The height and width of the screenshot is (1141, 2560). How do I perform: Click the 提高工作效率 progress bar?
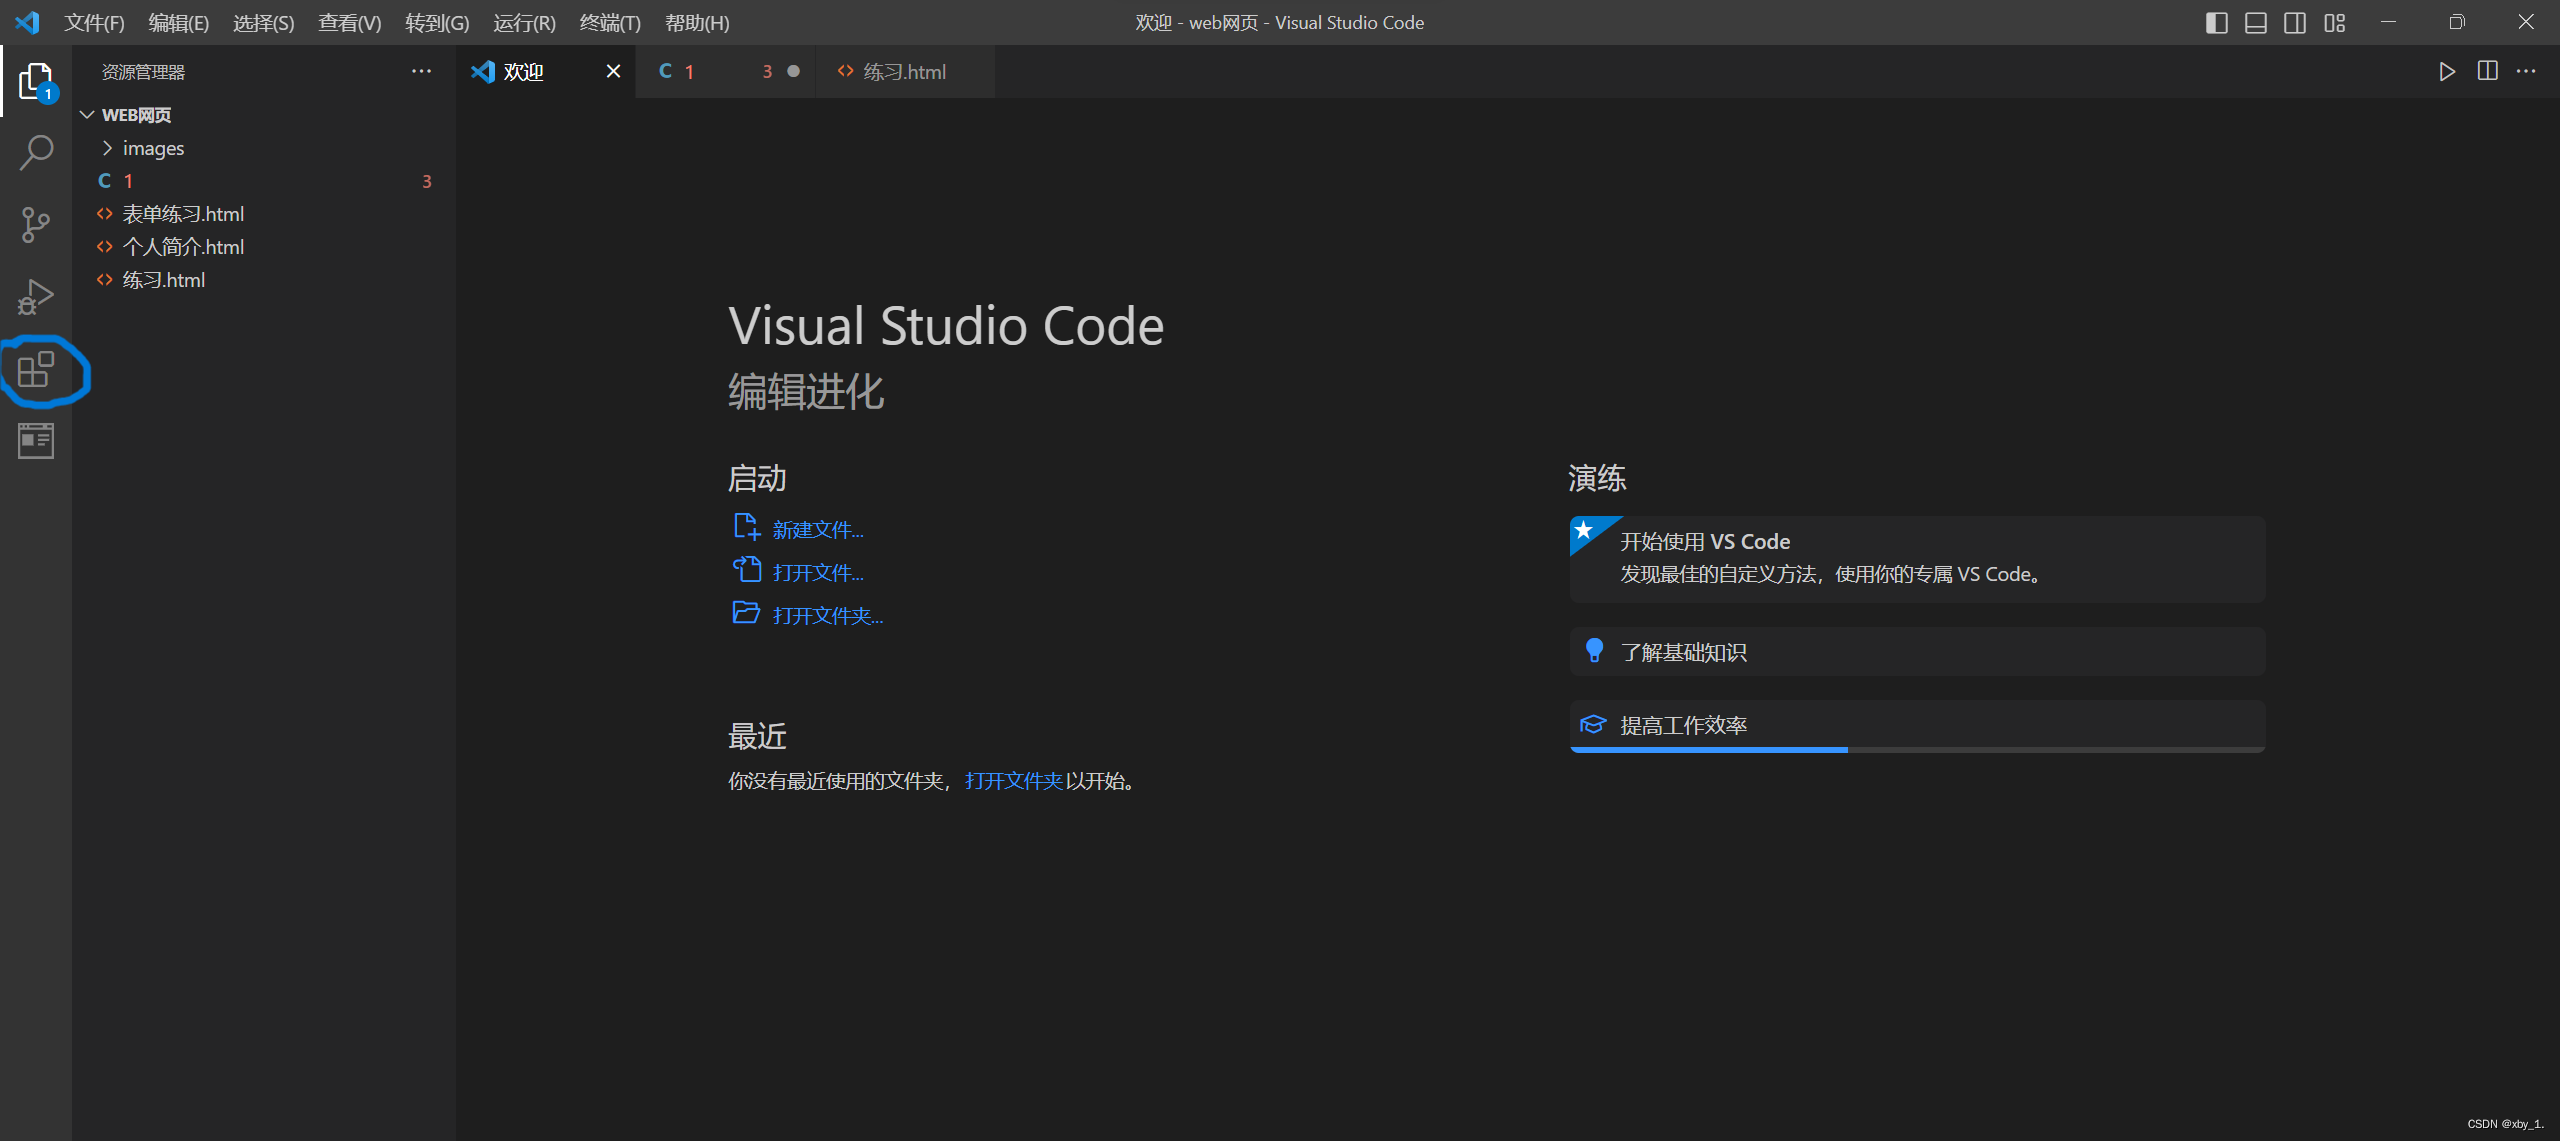tap(1917, 749)
